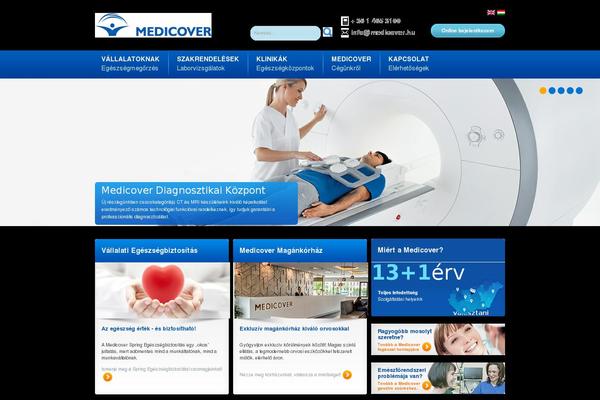Click orange arrow in Magánkórház card
Image resolution: width=600 pixels, height=400 pixels.
[347, 375]
